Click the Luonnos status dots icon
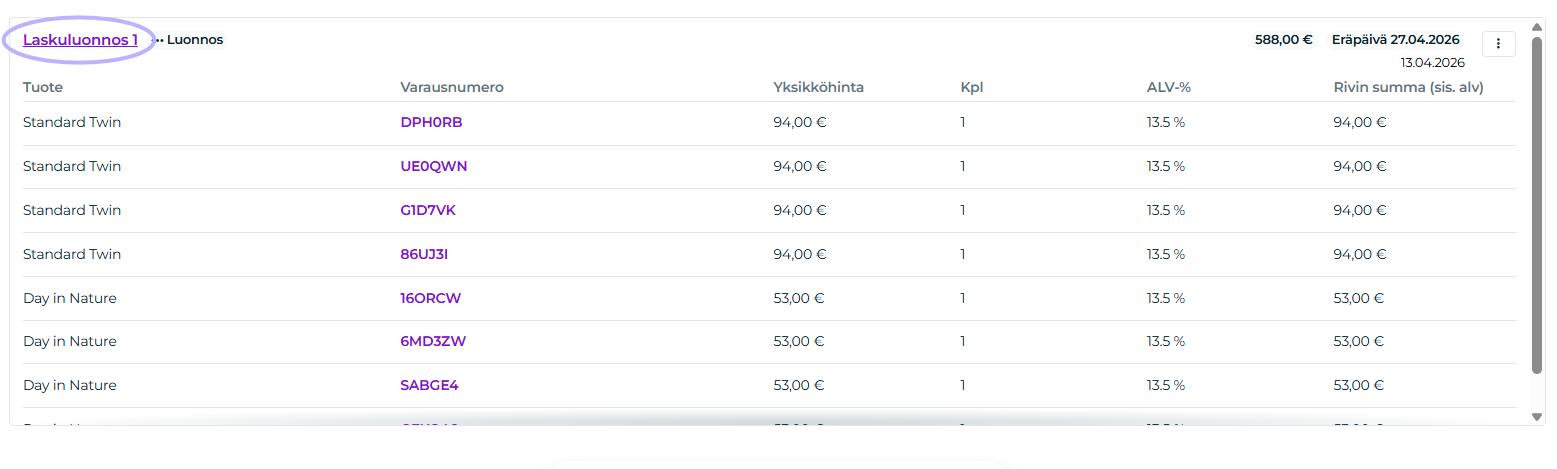Screen dimensions: 1557x469 tap(158, 41)
